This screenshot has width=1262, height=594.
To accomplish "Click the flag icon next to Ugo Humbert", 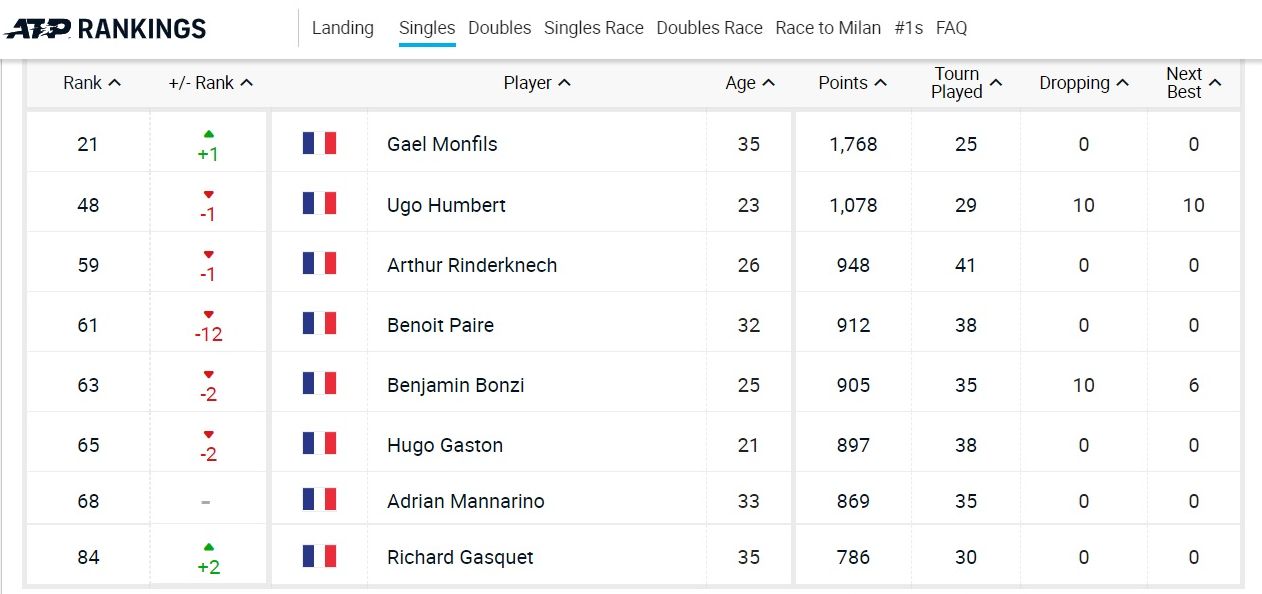I will [319, 204].
